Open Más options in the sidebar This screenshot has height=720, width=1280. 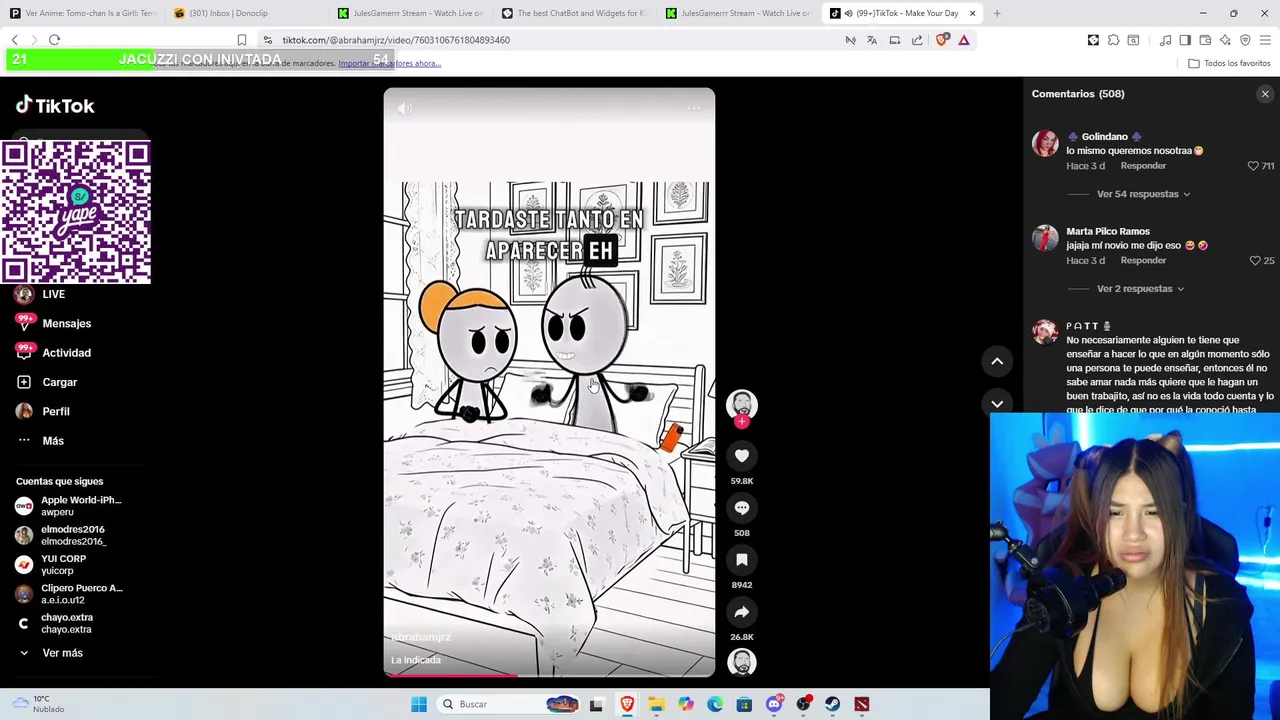[x=52, y=441]
